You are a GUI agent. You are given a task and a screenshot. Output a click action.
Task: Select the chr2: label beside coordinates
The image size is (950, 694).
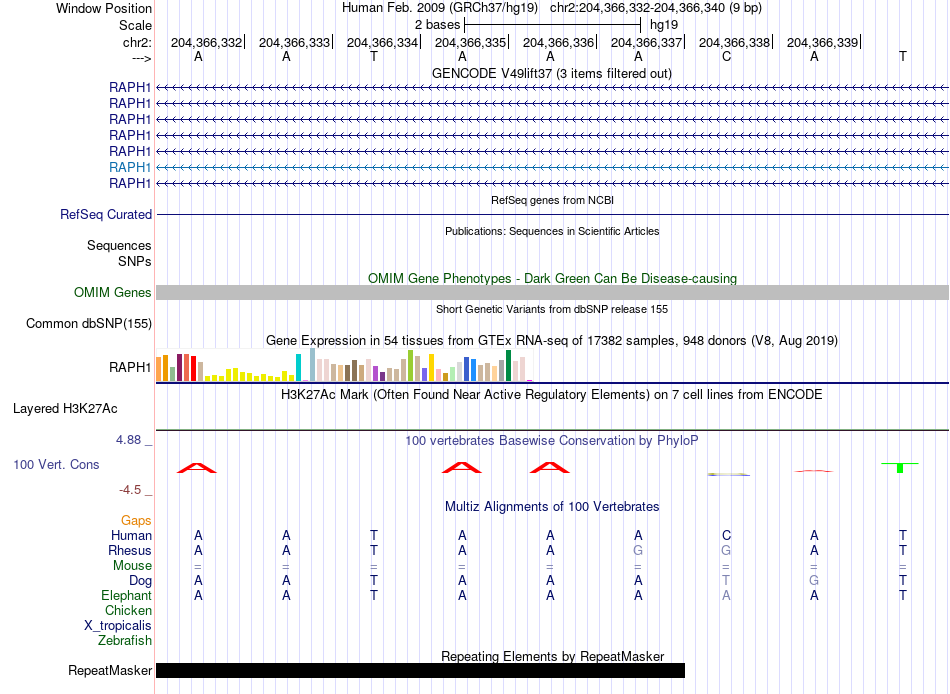pos(137,42)
